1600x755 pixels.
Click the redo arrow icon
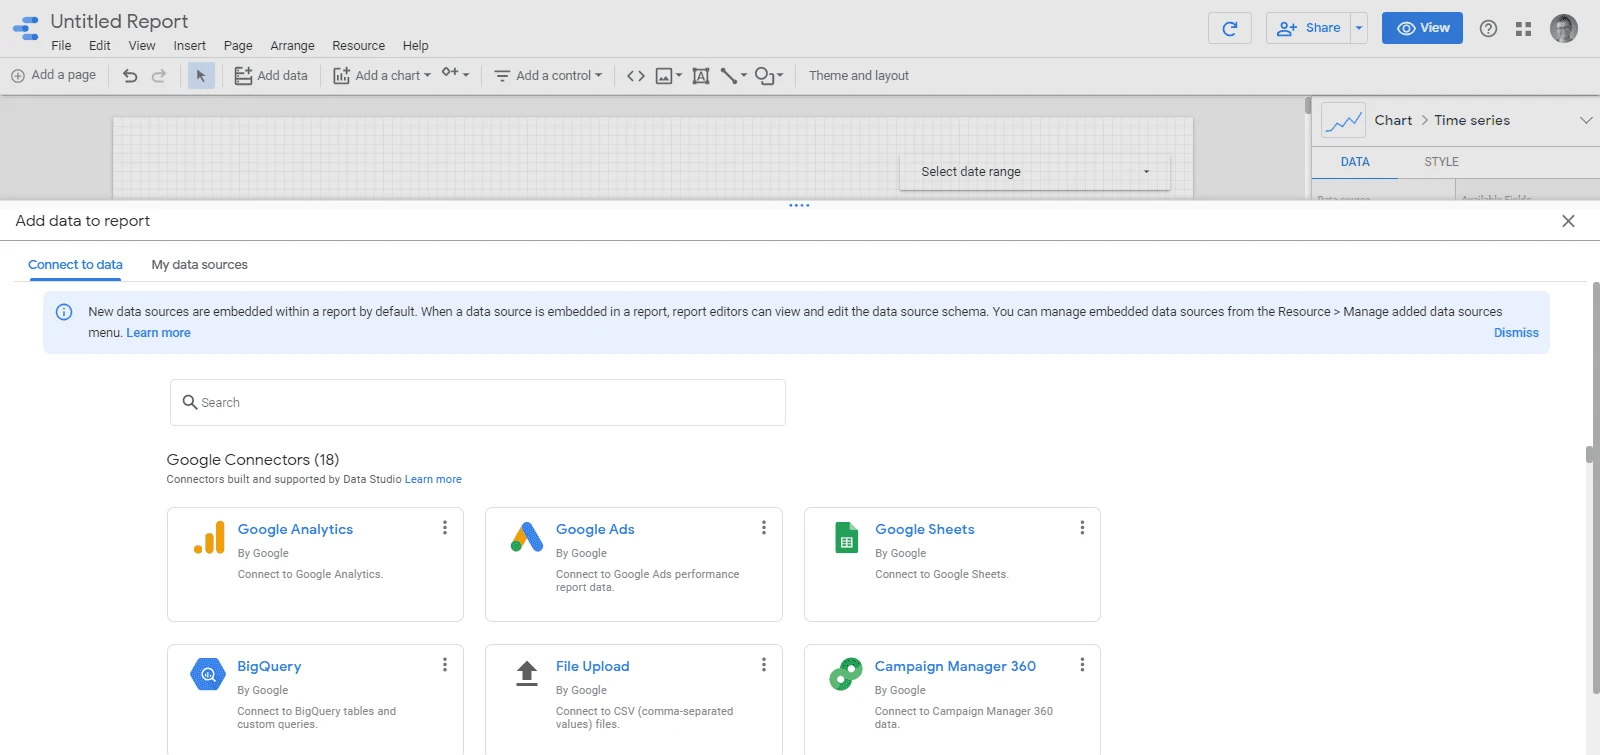pyautogui.click(x=159, y=76)
